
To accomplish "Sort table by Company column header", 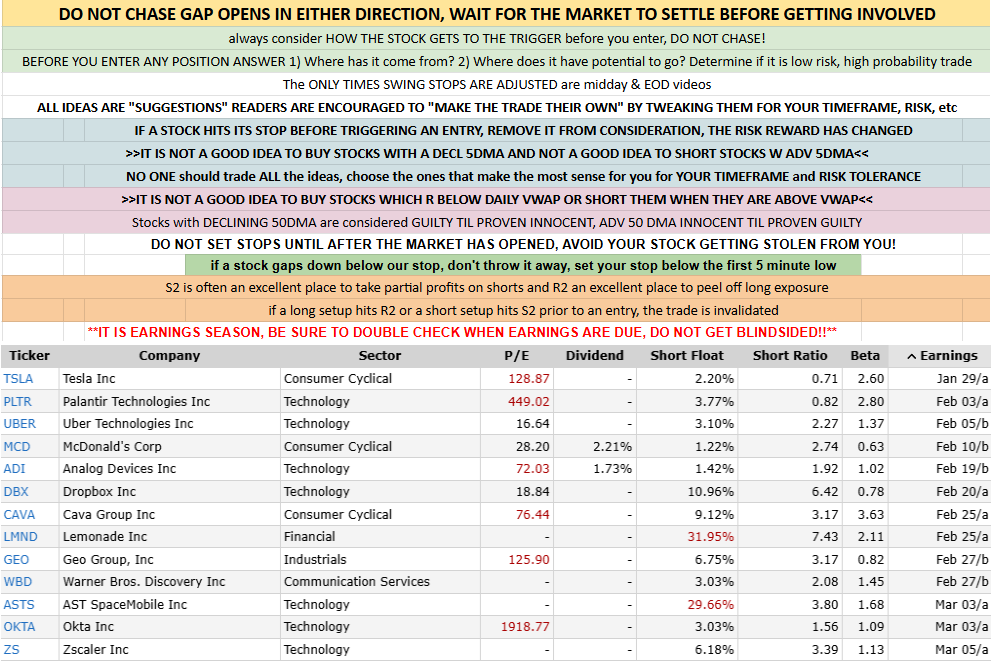I will (169, 355).
